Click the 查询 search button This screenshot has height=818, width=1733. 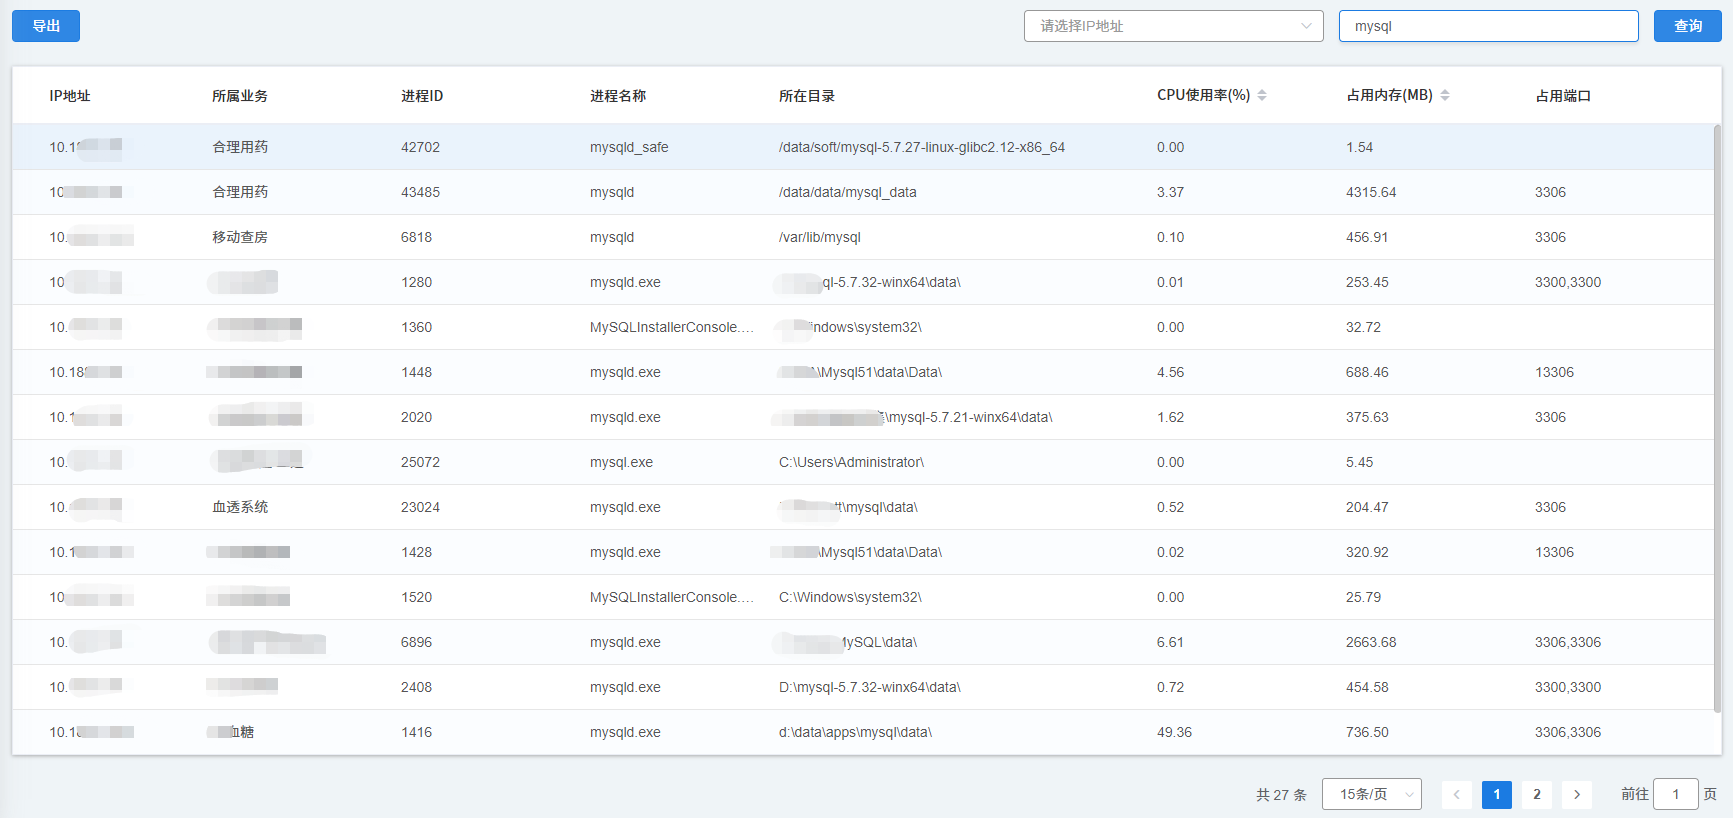point(1687,26)
